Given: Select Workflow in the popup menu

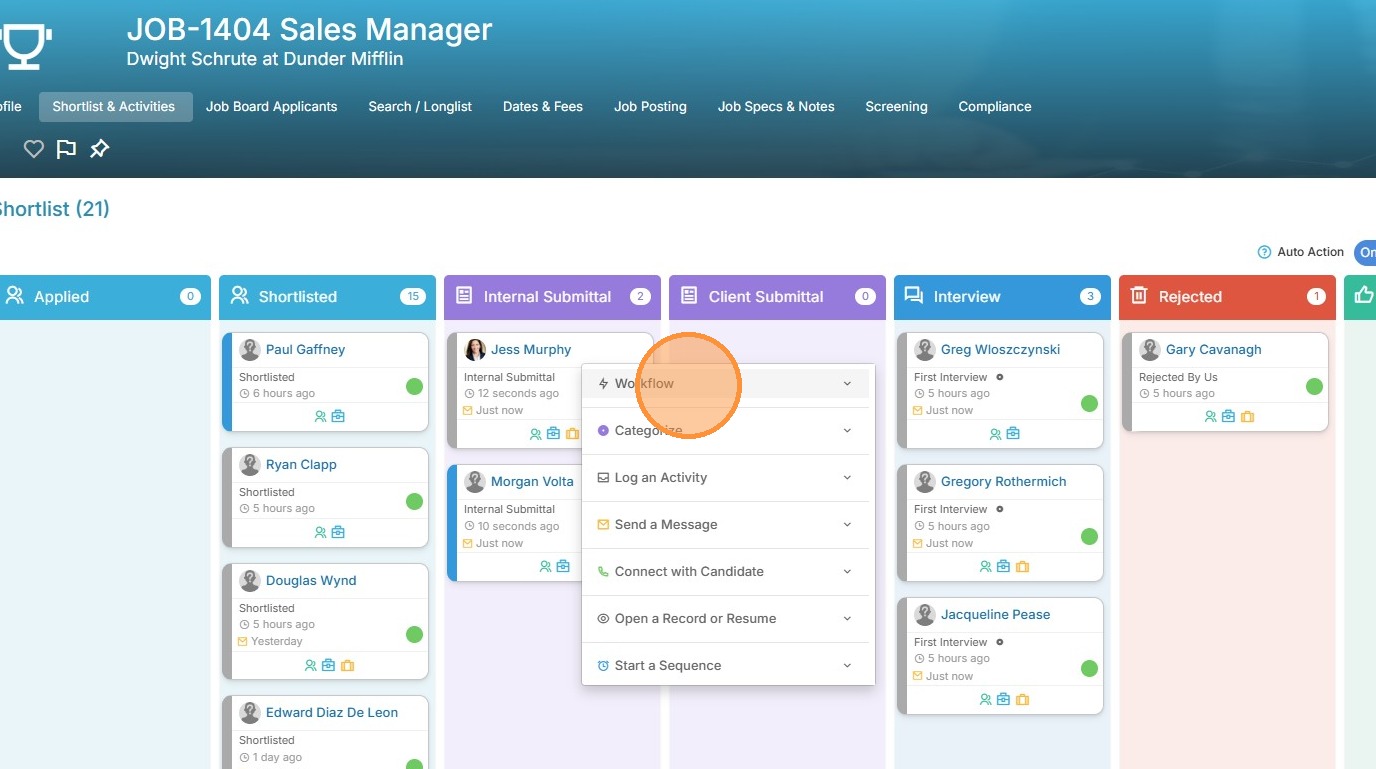Looking at the screenshot, I should (726, 384).
